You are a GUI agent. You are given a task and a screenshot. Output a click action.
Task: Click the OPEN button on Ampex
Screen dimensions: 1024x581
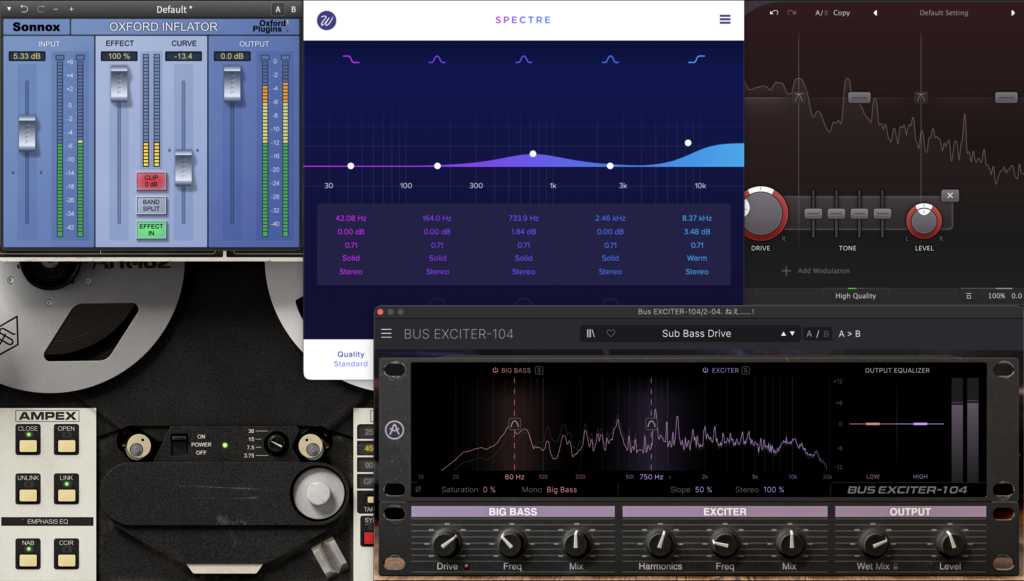click(x=66, y=445)
